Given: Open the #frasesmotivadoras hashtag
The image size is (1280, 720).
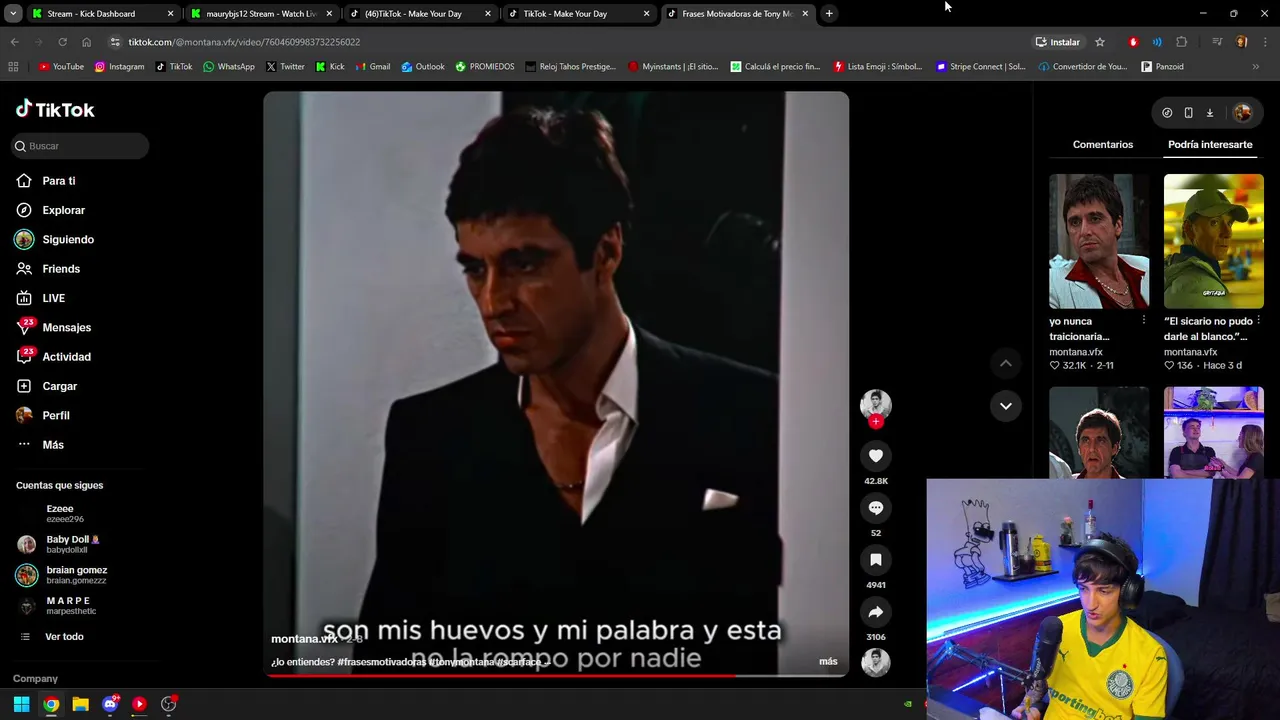Looking at the screenshot, I should click(382, 662).
